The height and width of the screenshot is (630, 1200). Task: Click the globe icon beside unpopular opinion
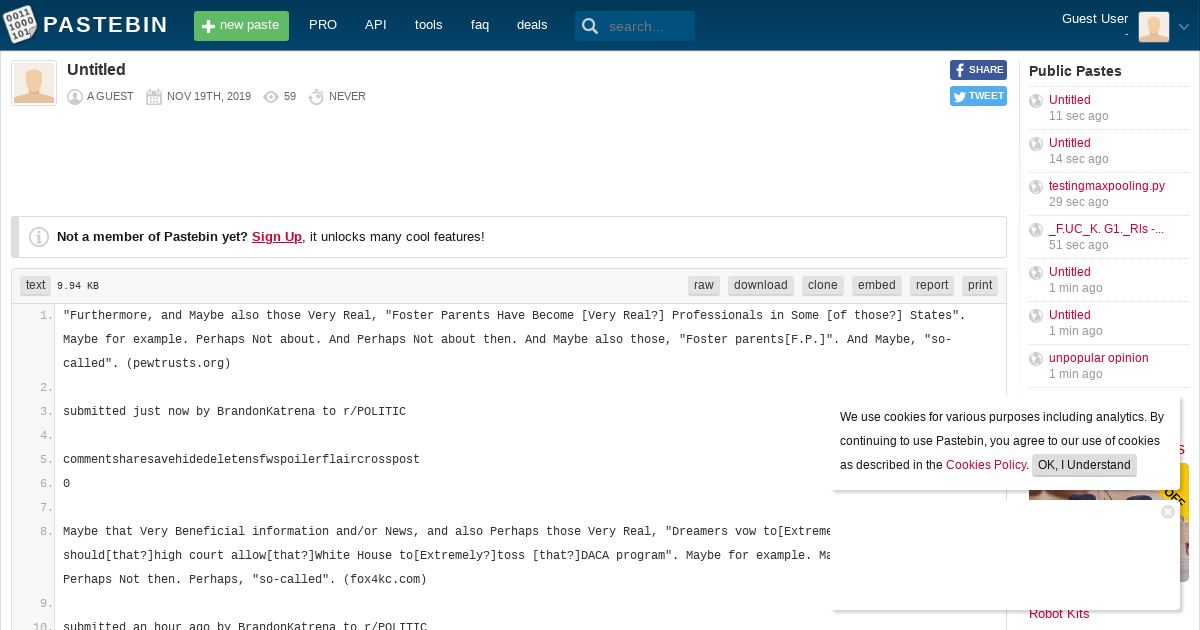1036,359
